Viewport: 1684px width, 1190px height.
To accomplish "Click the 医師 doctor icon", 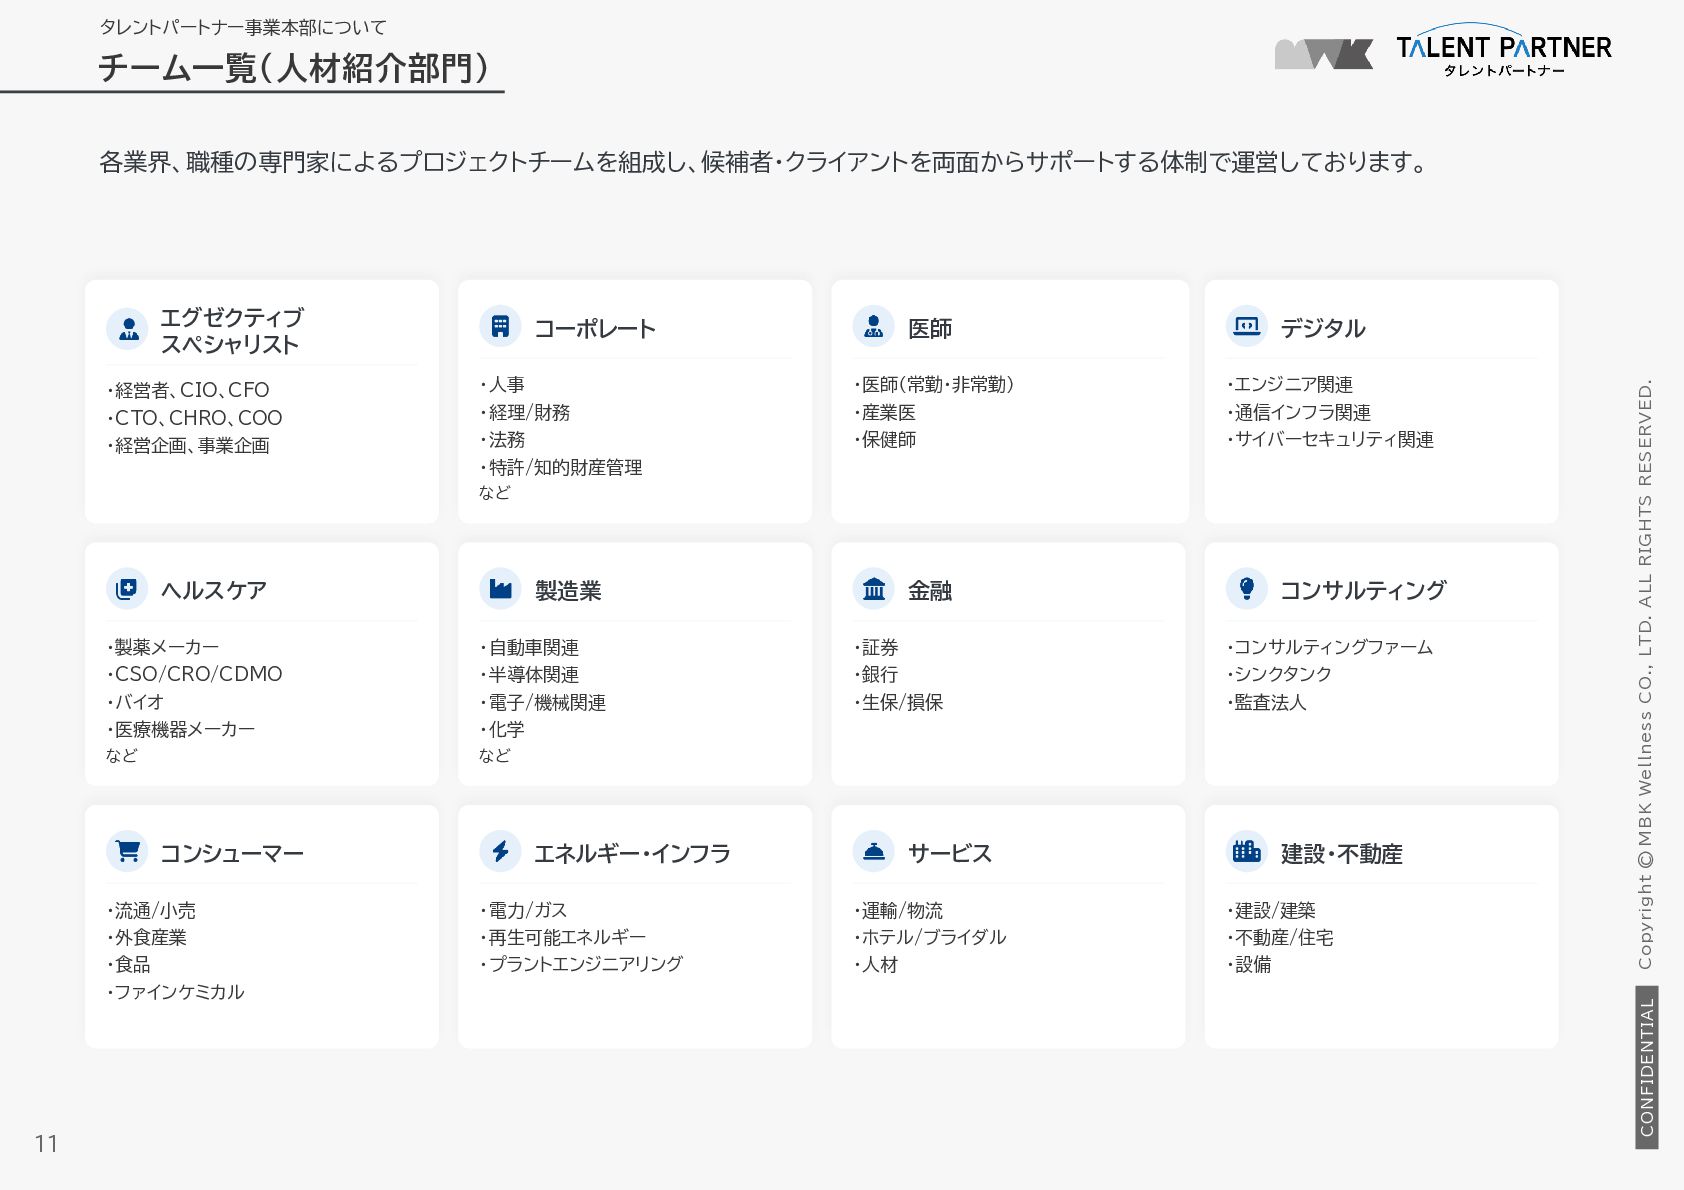I will tap(873, 326).
